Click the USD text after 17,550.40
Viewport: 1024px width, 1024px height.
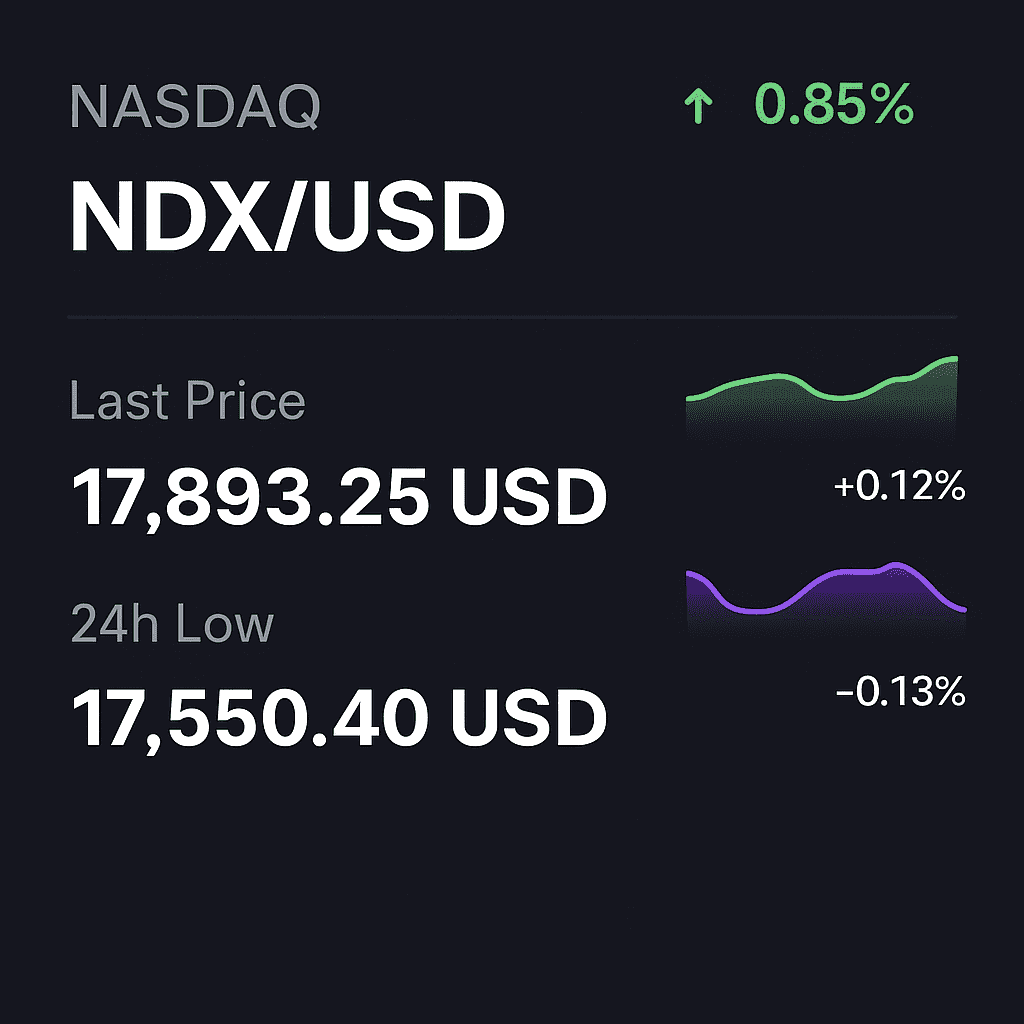click(x=528, y=718)
